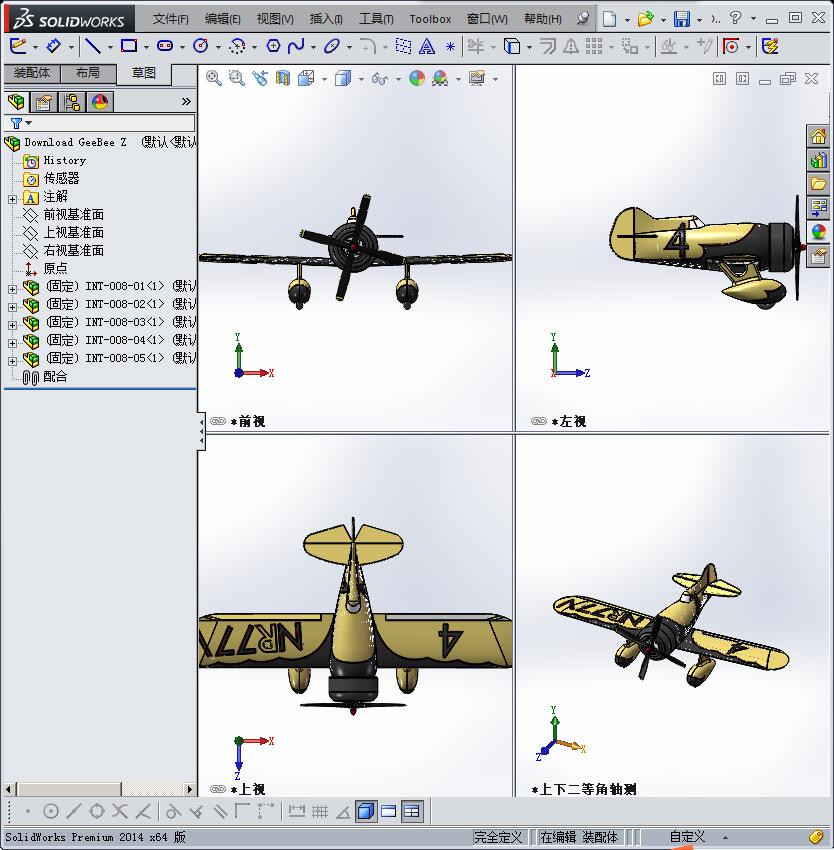Select the Polygon sketch tool
The width and height of the screenshot is (834, 850).
coord(273,46)
